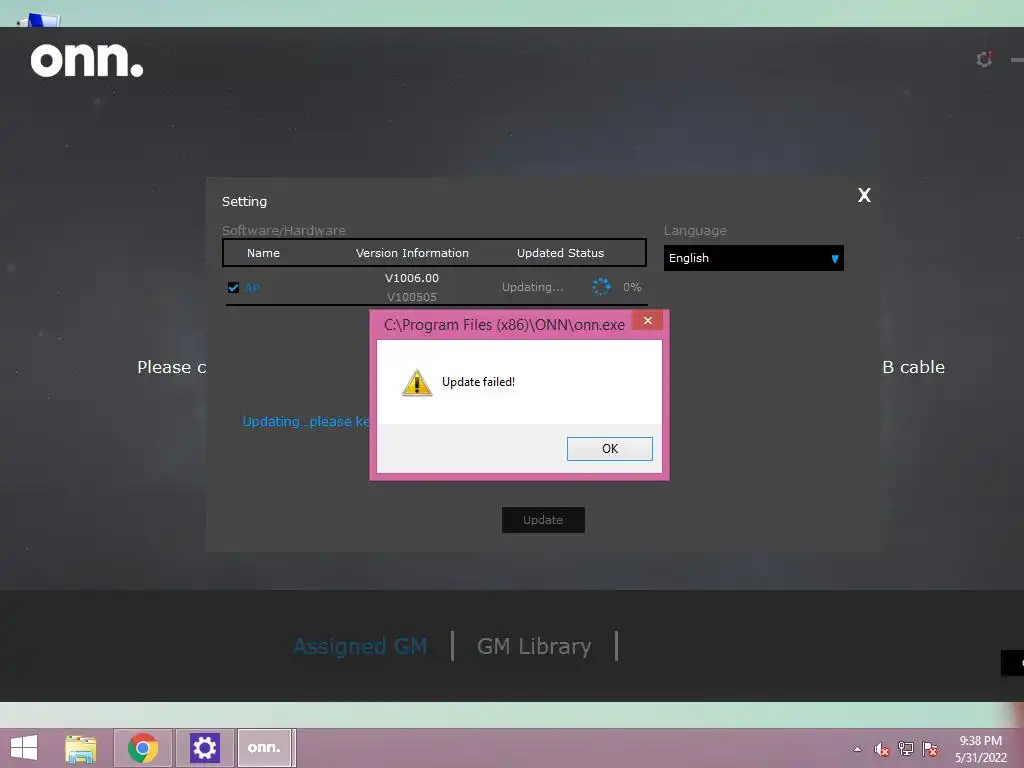1024x768 pixels.
Task: Open the gear app on taskbar
Action: click(204, 748)
